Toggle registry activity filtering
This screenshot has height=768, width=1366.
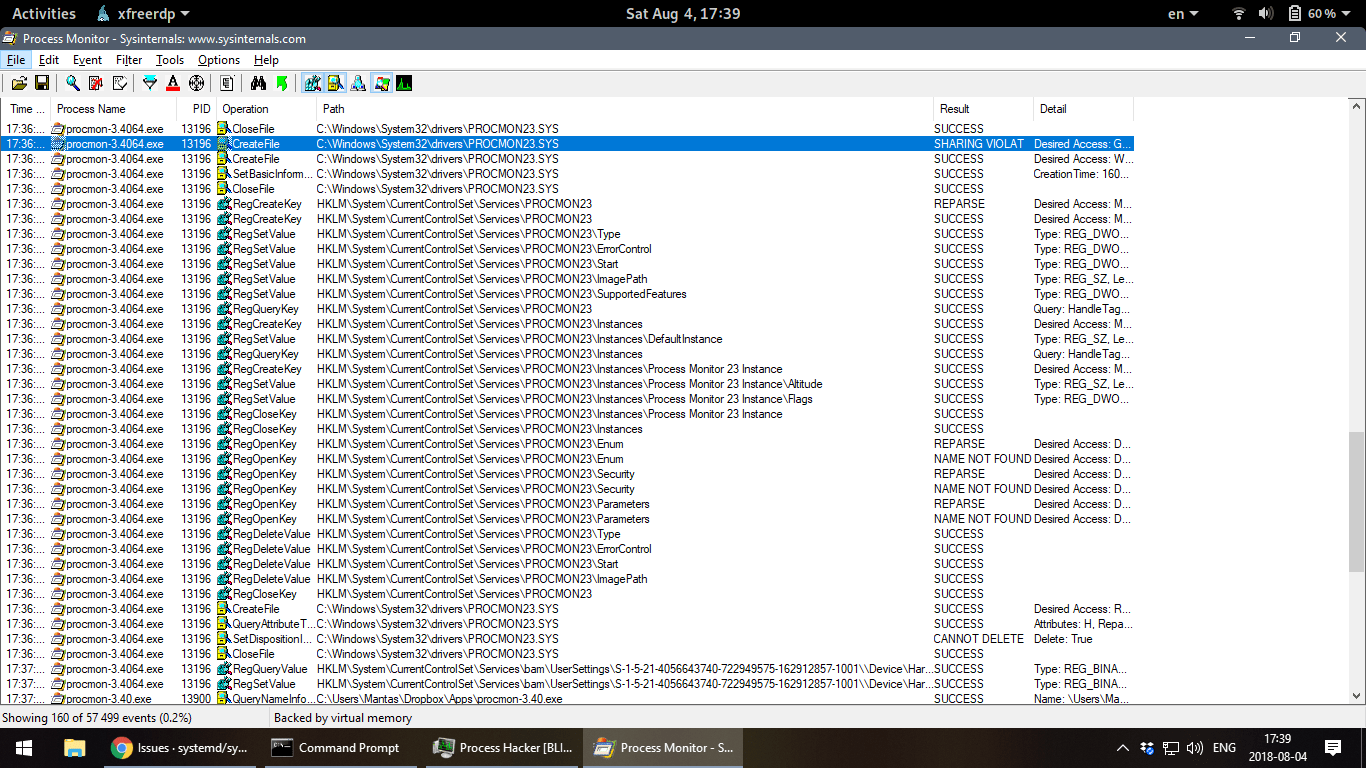(312, 83)
